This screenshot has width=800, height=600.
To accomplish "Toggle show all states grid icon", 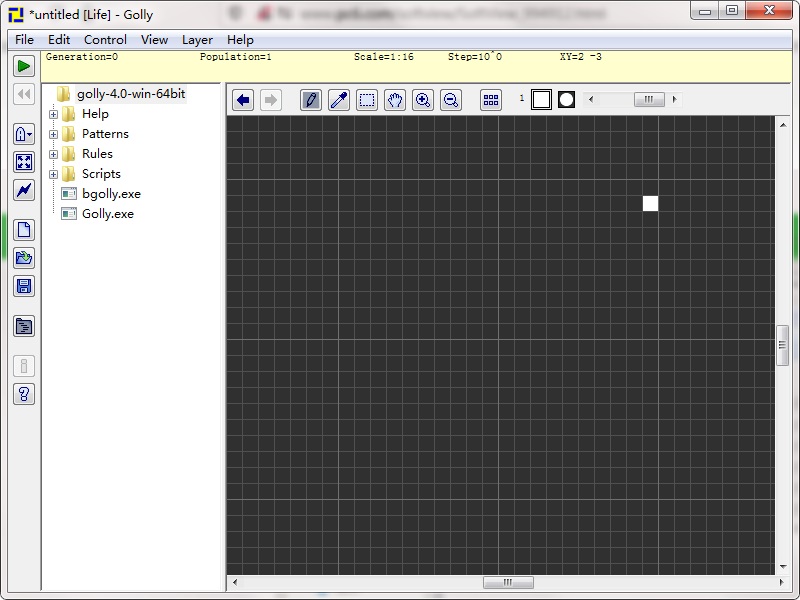I will [491, 99].
